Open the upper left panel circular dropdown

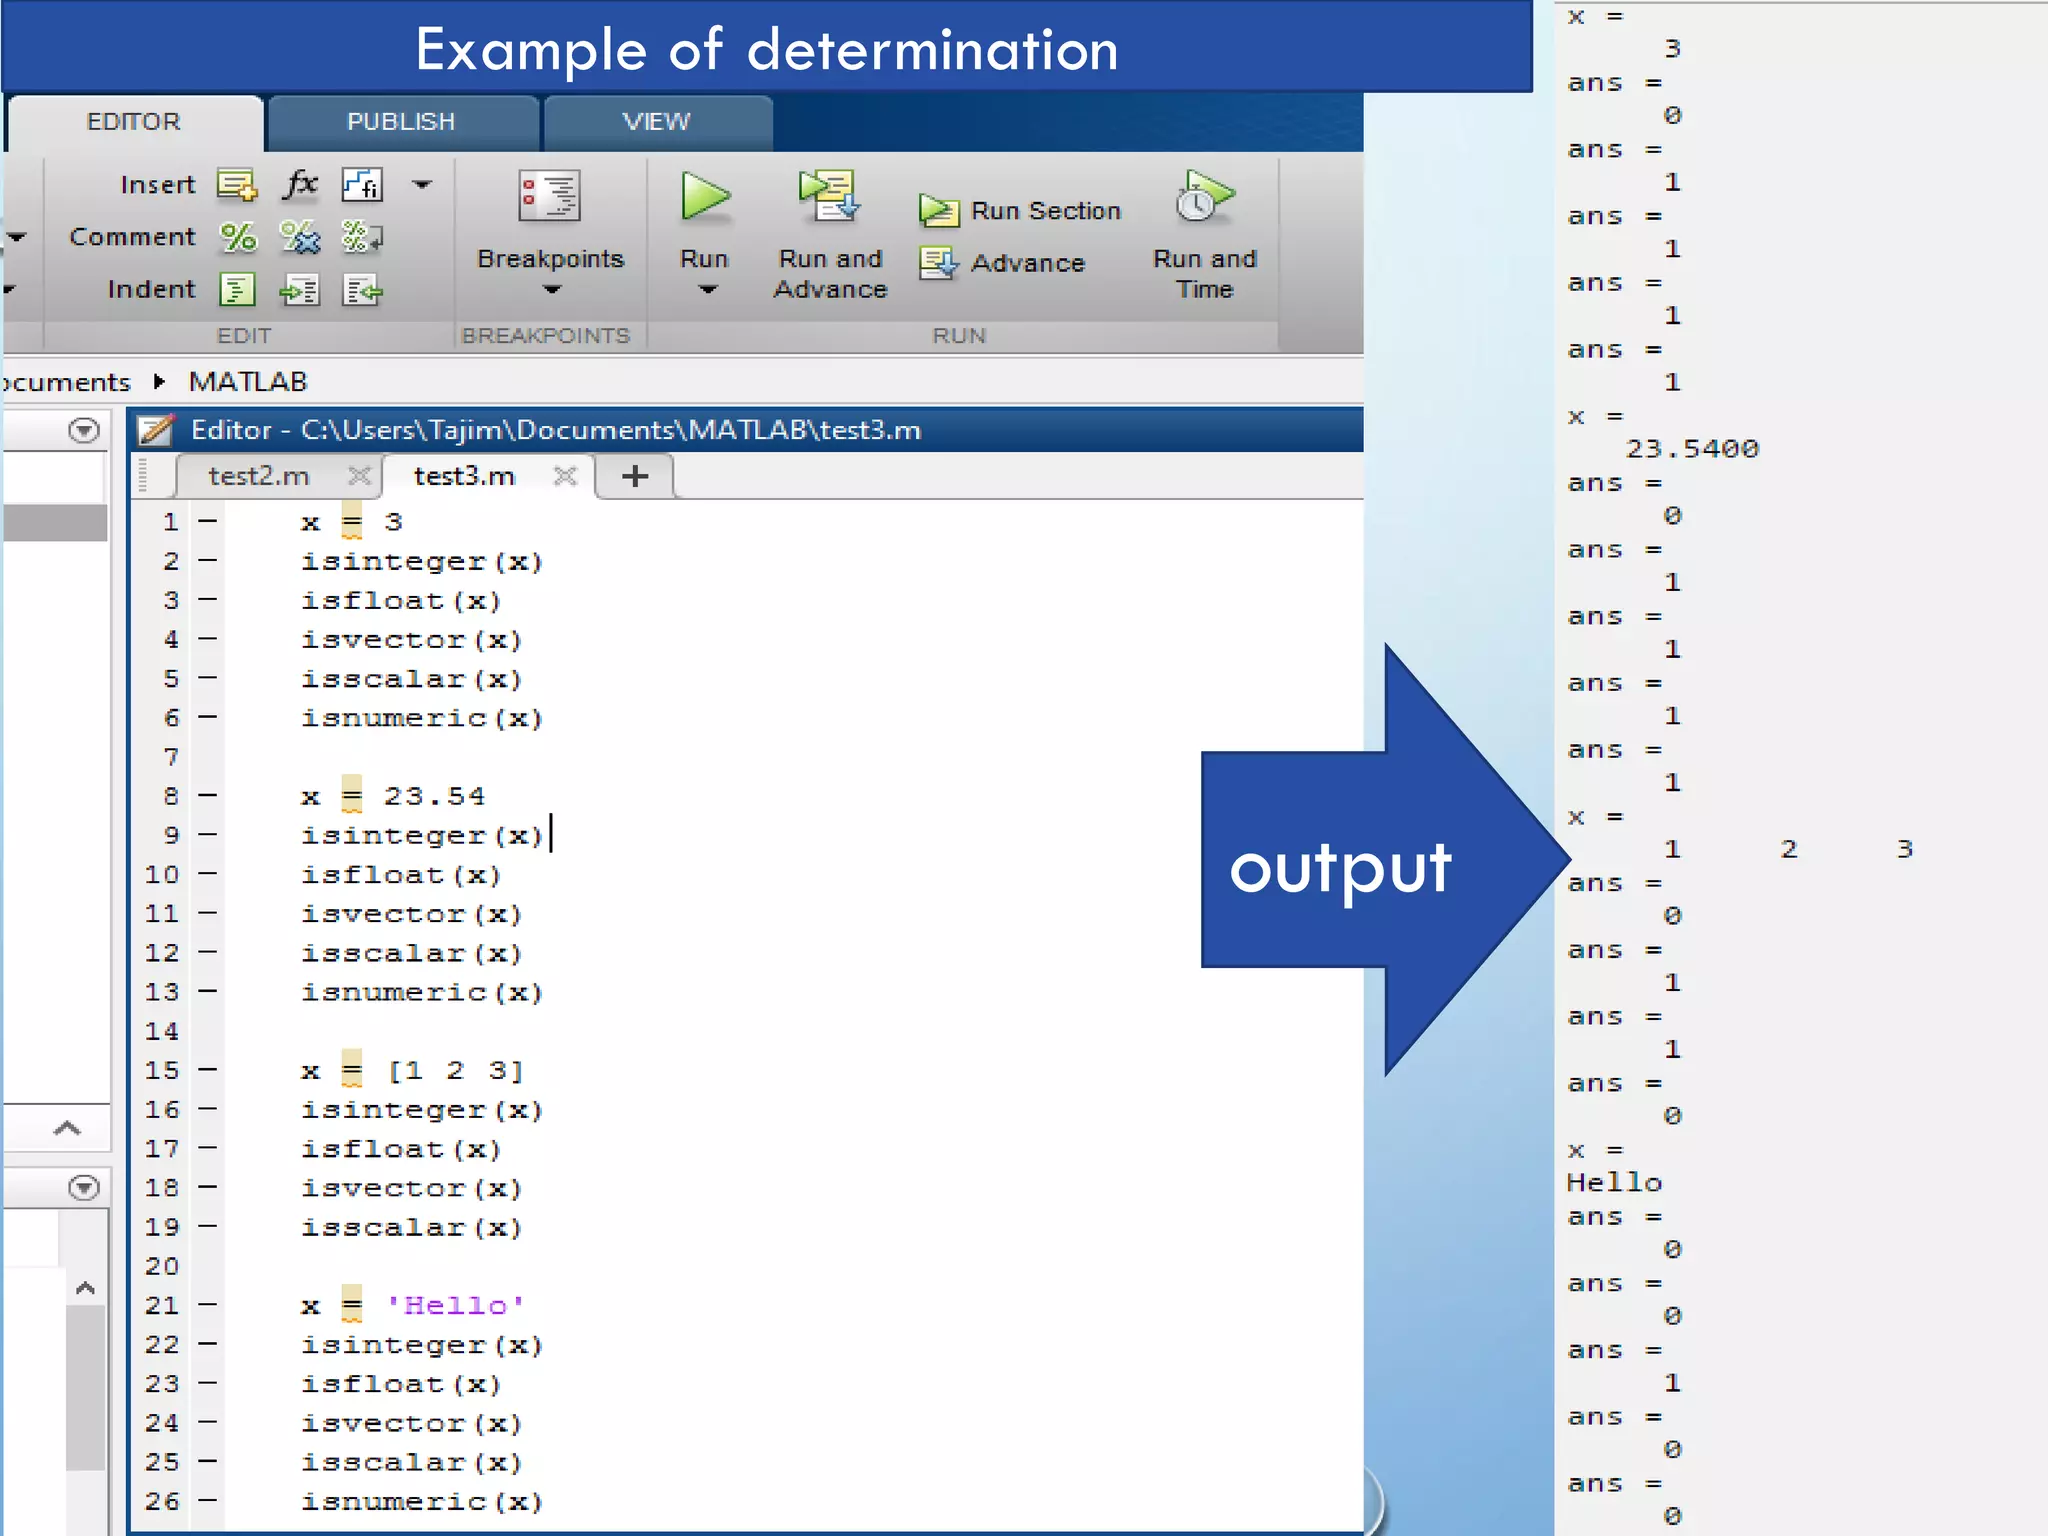click(84, 430)
